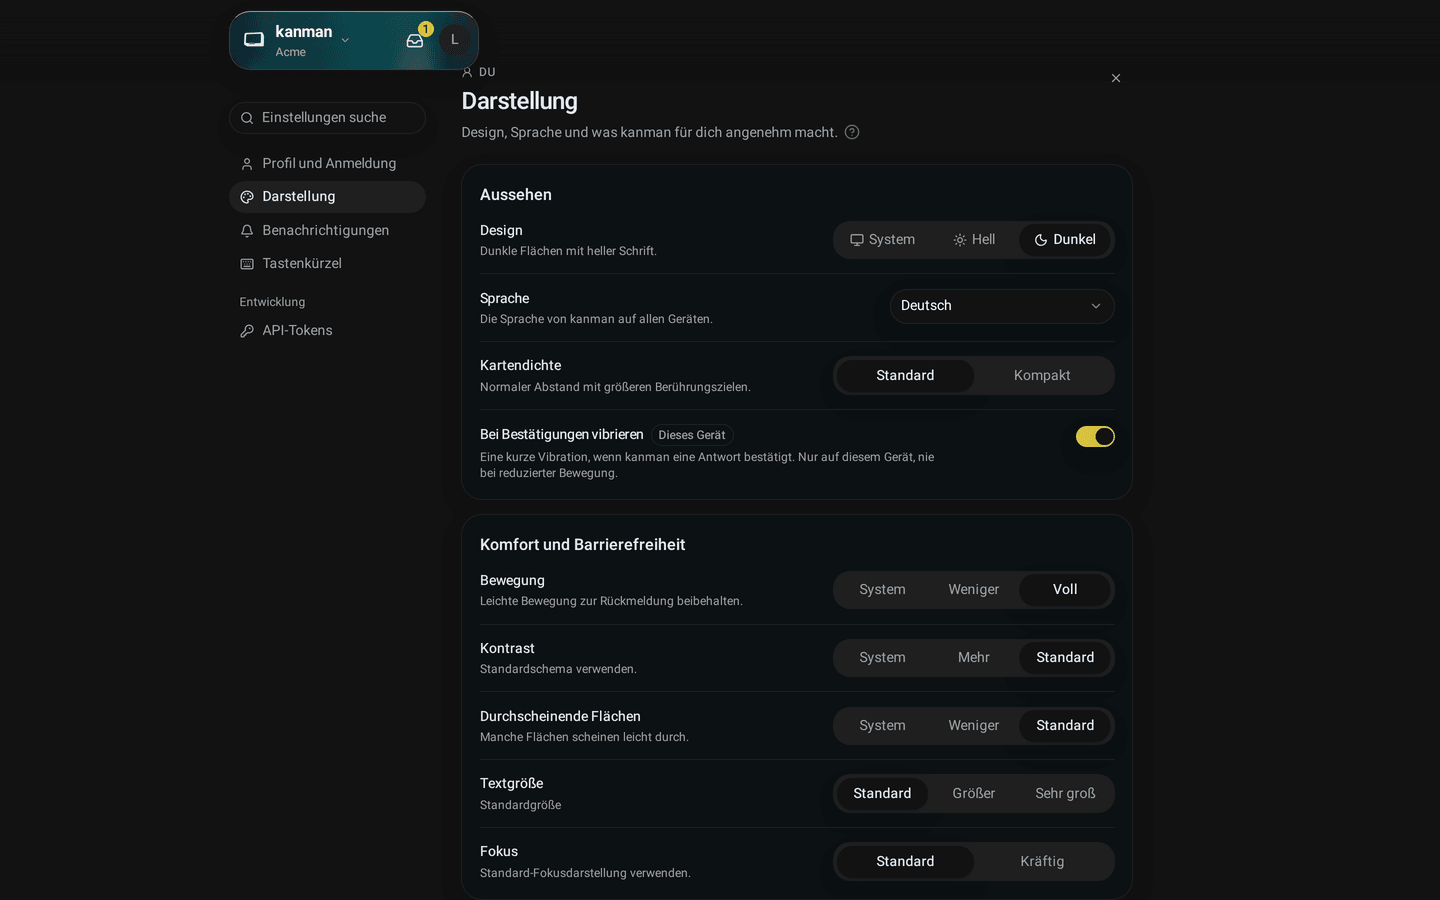Click the search magnifier icon

(247, 118)
